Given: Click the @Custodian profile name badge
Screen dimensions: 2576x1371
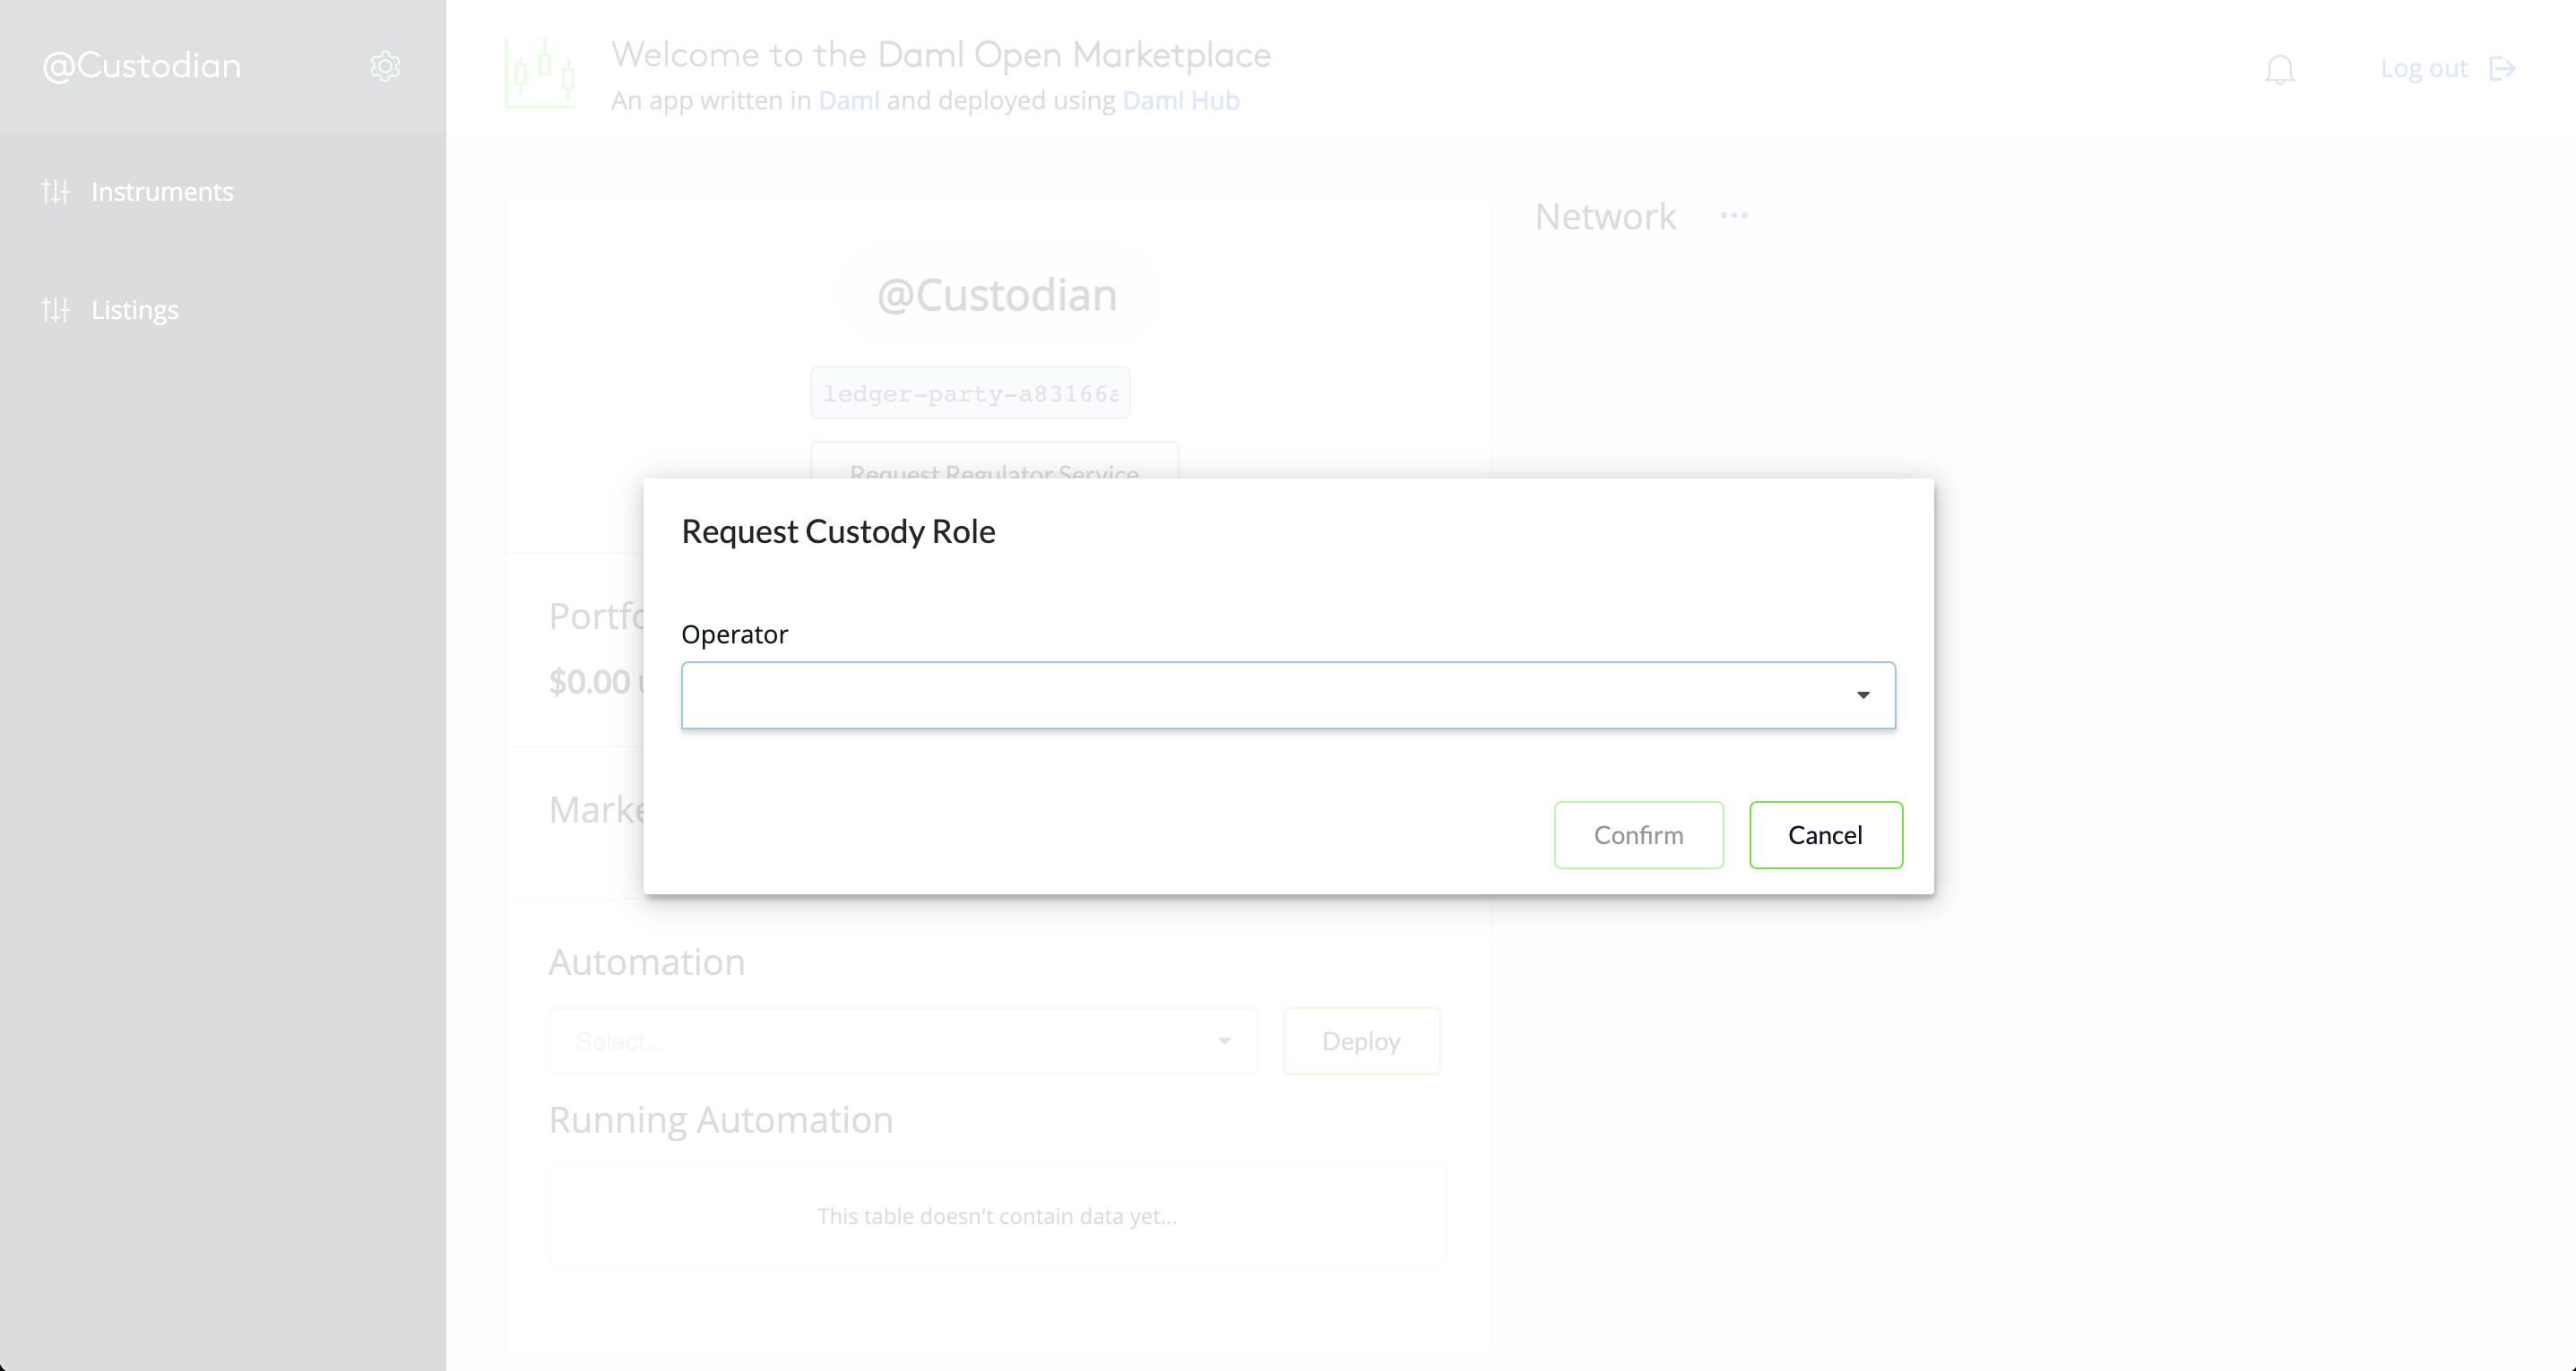Looking at the screenshot, I should (996, 295).
